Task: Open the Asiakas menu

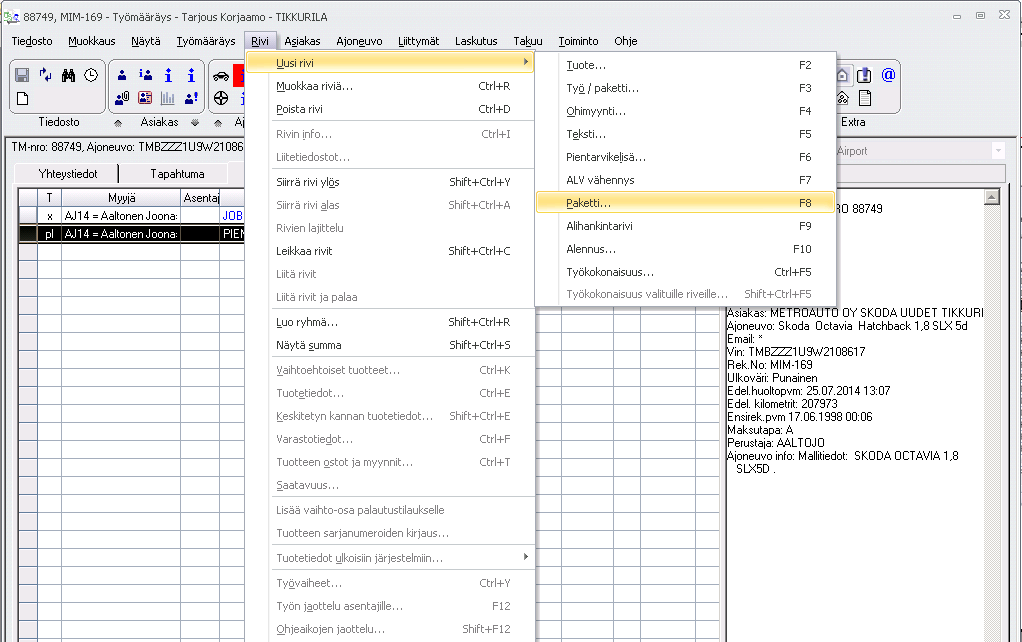Action: tap(302, 41)
